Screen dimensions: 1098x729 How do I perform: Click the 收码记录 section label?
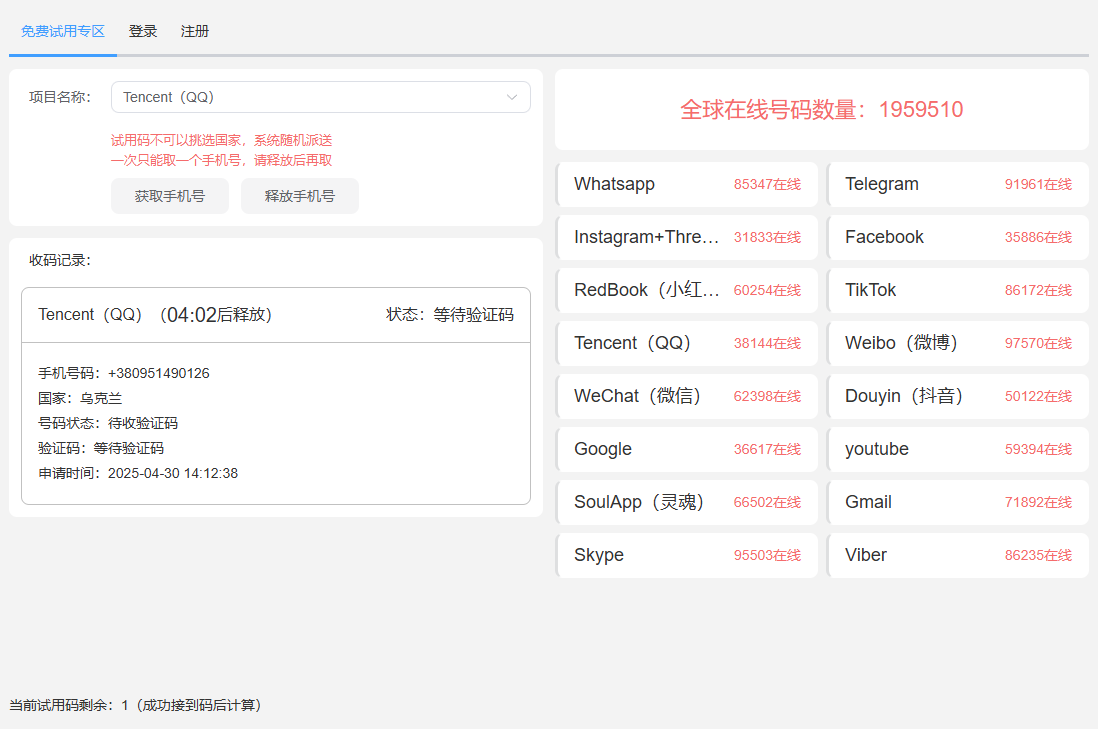(60, 261)
